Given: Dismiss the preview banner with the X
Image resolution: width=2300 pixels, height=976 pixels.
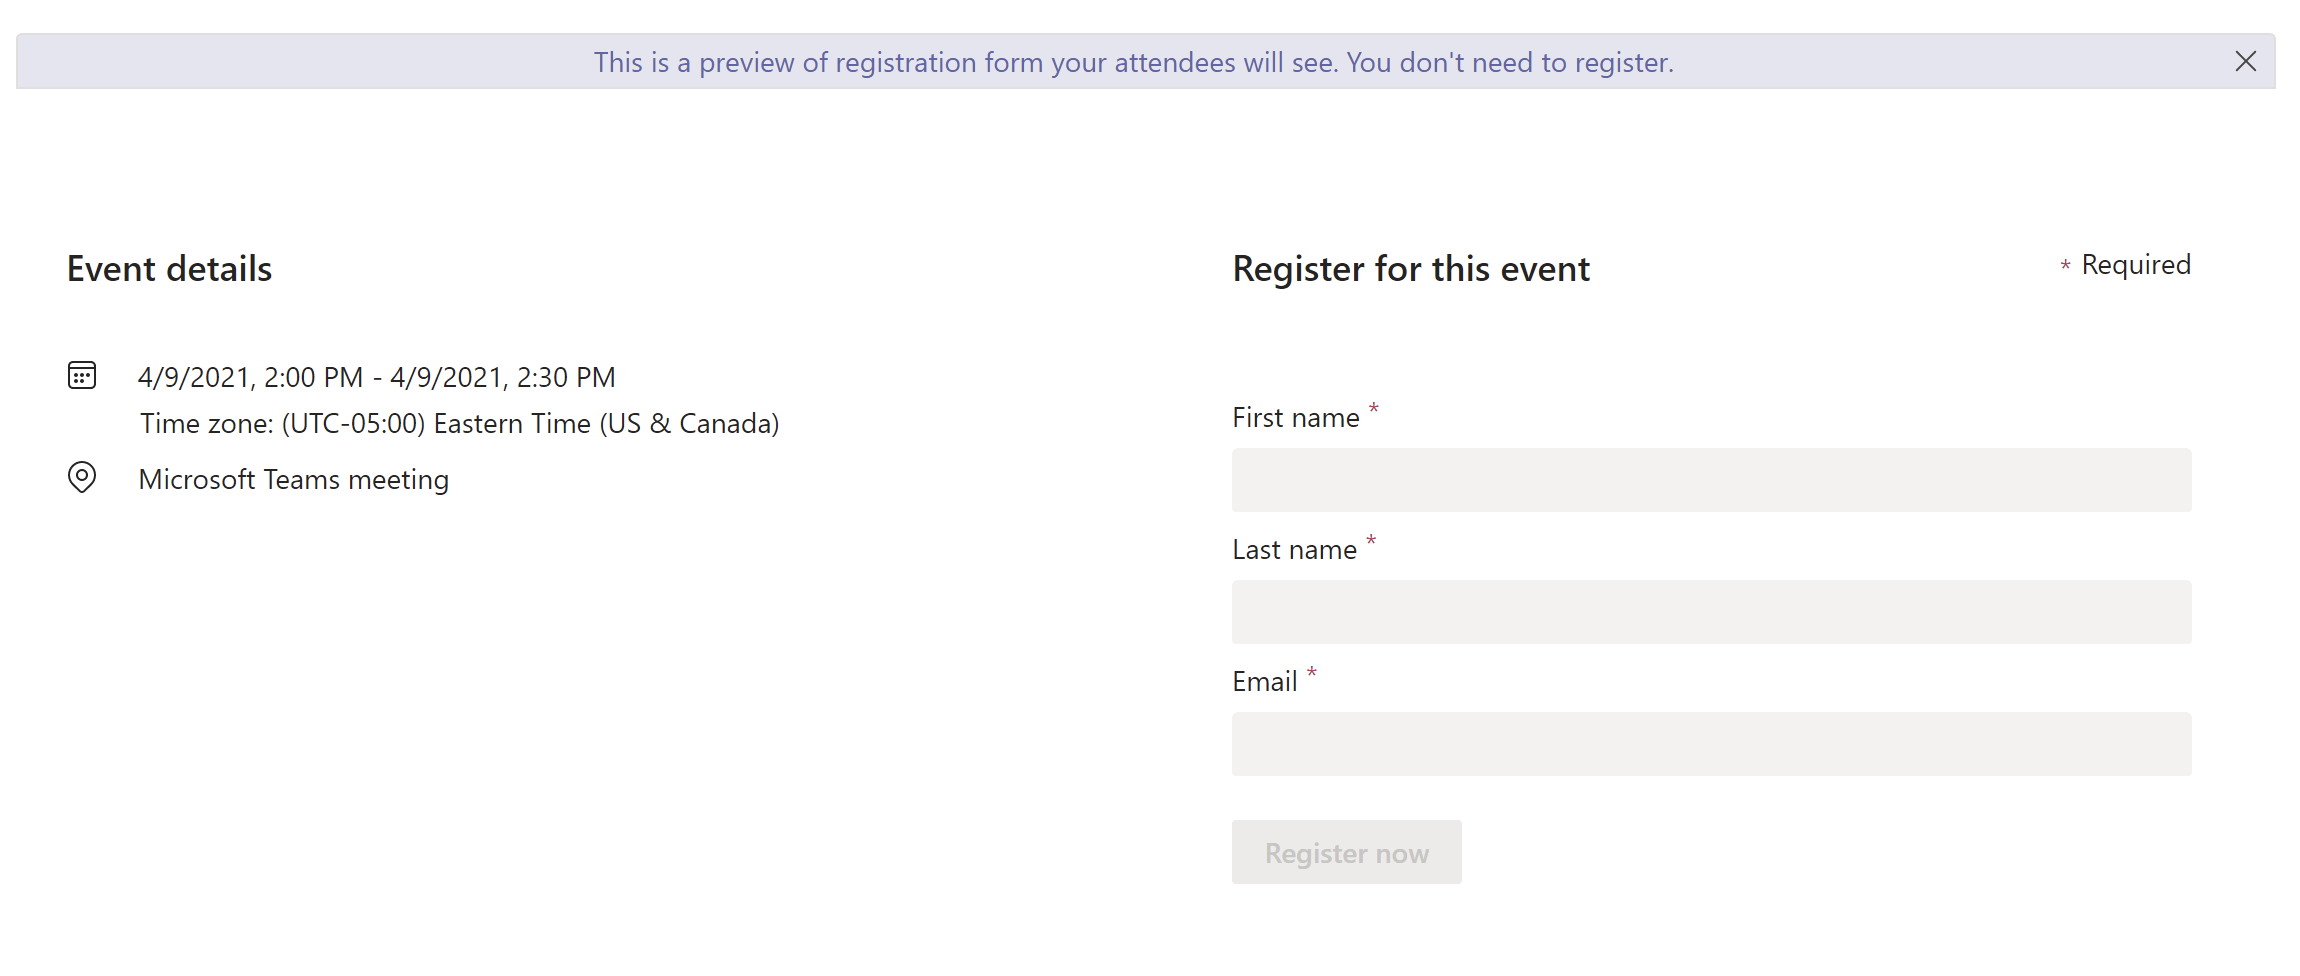Looking at the screenshot, I should pyautogui.click(x=2245, y=62).
